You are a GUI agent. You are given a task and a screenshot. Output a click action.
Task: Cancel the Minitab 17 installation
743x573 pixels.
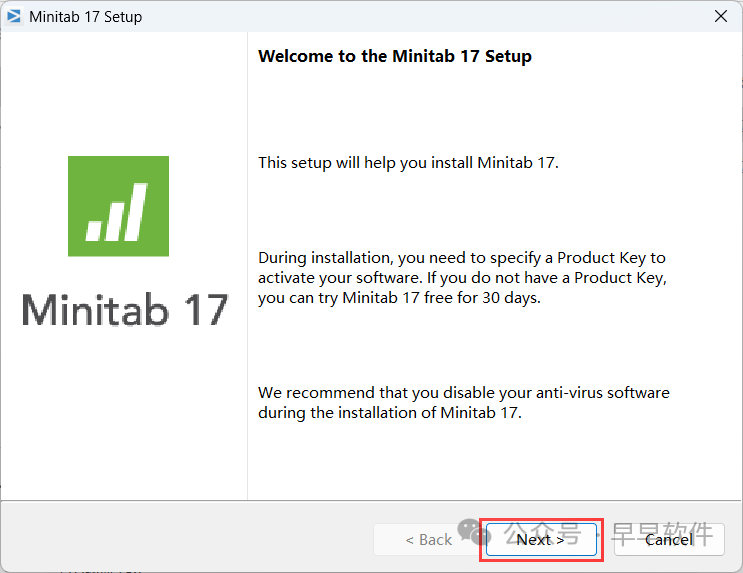[x=668, y=540]
